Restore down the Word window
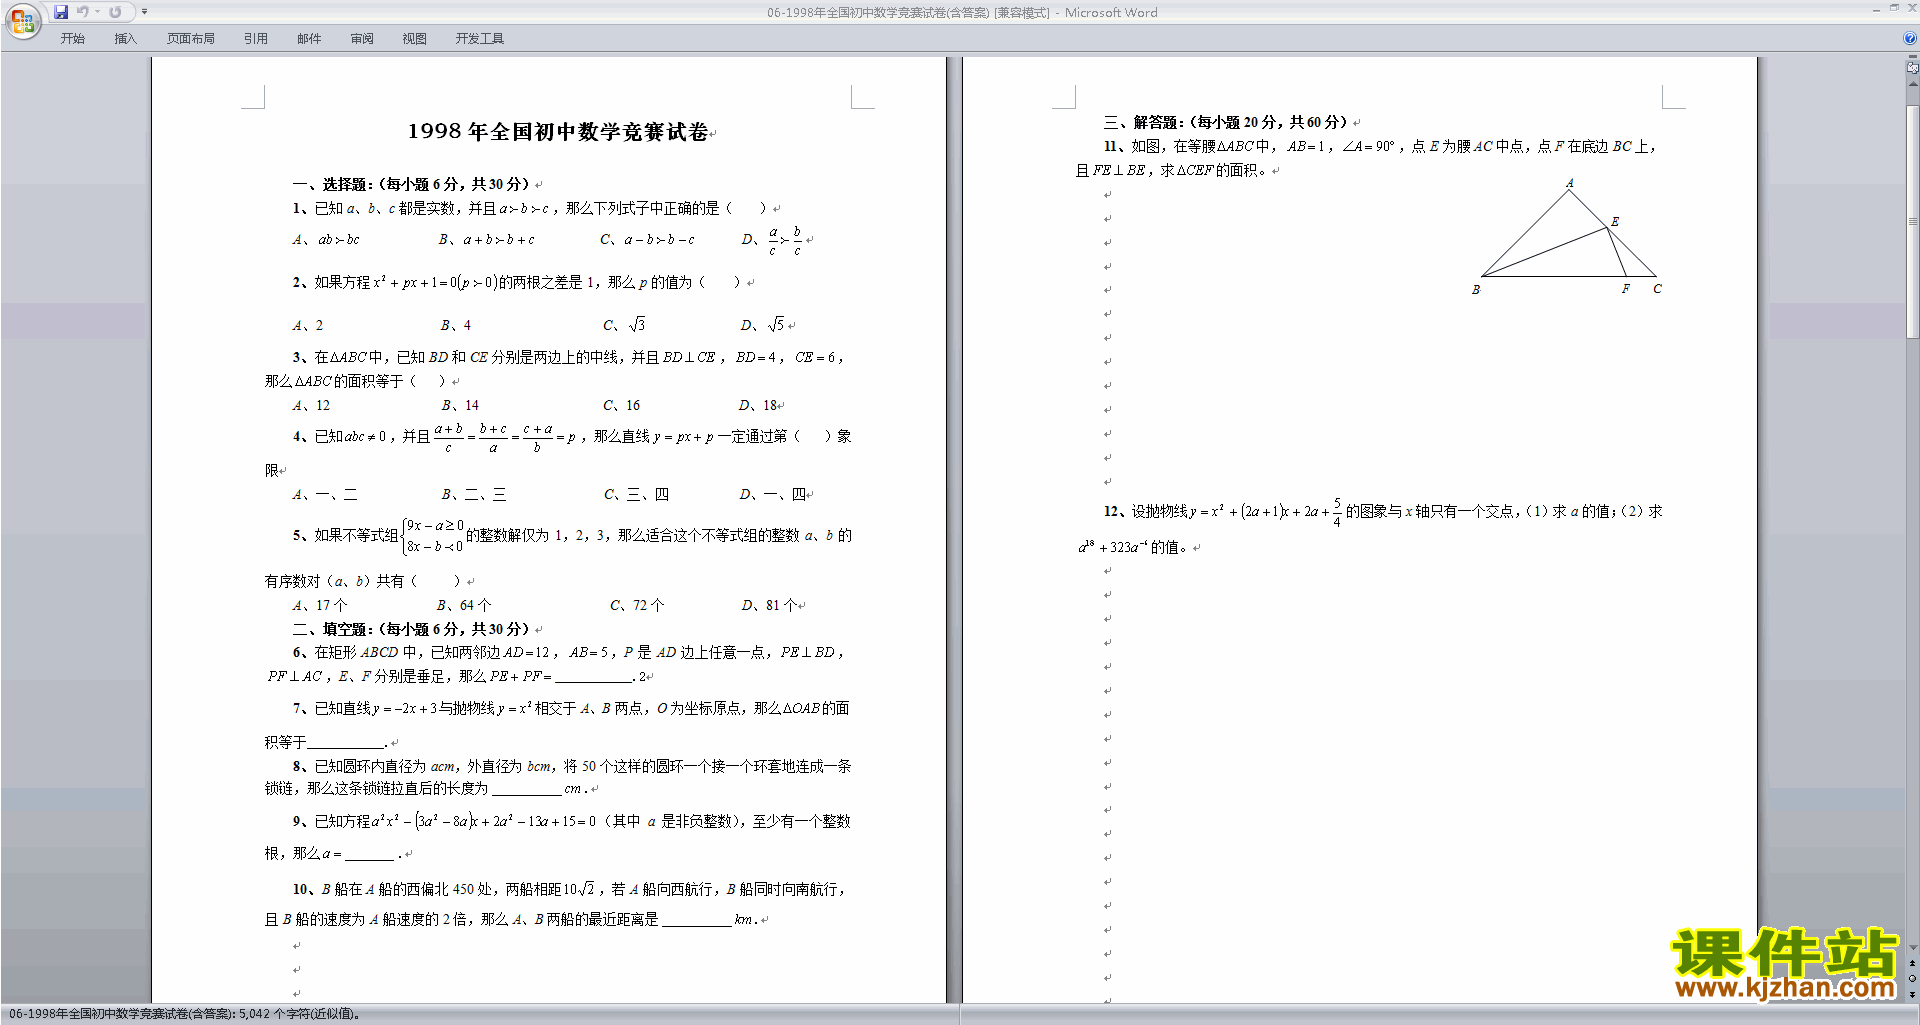This screenshot has height=1025, width=1920. click(x=1894, y=8)
